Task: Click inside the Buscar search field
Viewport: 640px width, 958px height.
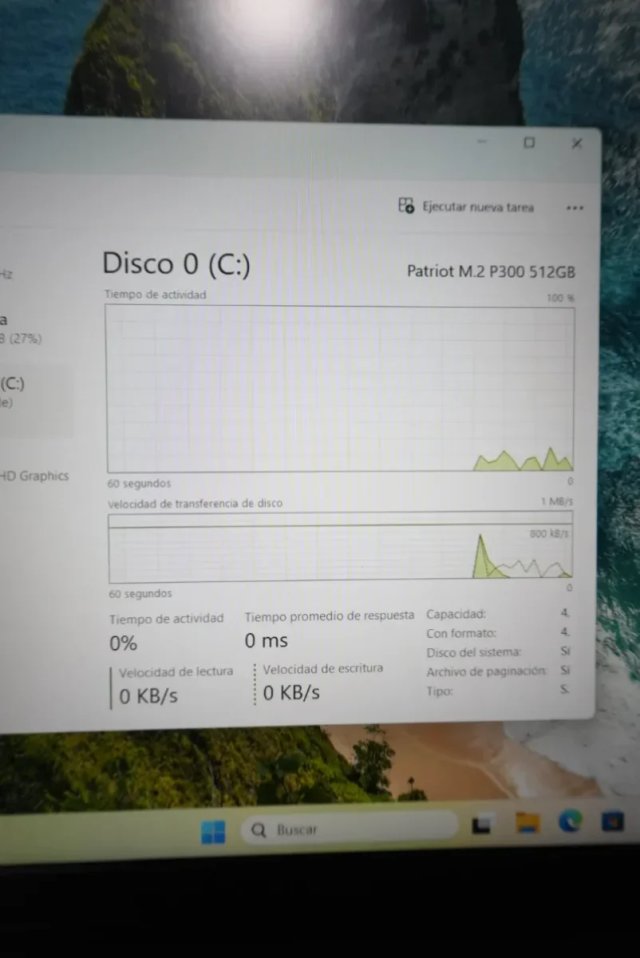Action: coord(349,828)
